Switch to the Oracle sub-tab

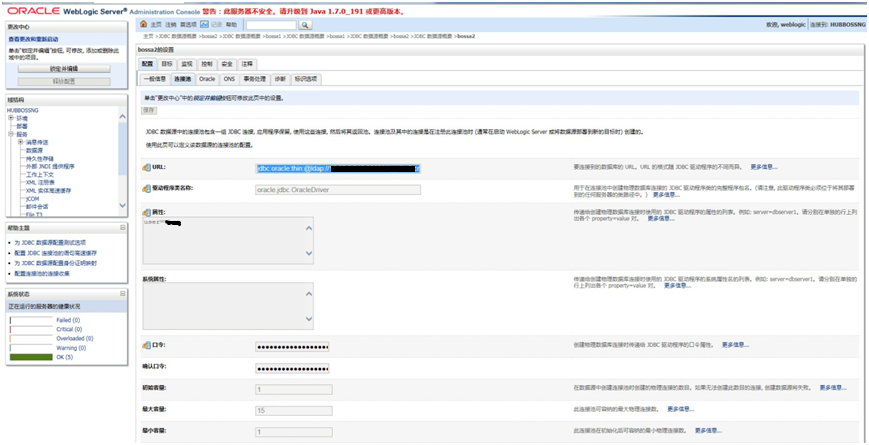click(207, 79)
